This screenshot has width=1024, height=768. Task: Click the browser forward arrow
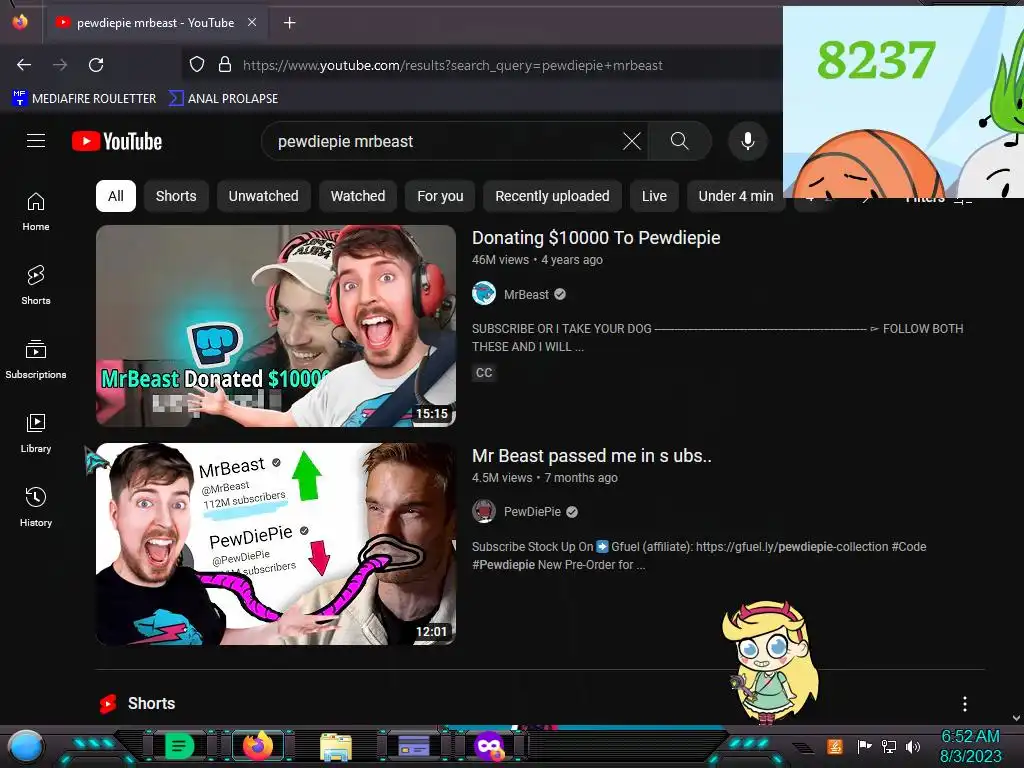pyautogui.click(x=60, y=65)
